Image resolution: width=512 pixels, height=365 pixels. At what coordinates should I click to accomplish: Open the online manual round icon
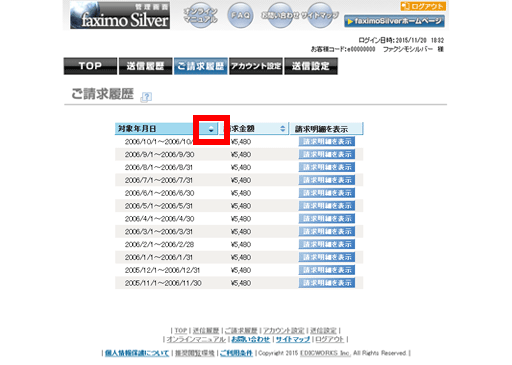coord(200,15)
